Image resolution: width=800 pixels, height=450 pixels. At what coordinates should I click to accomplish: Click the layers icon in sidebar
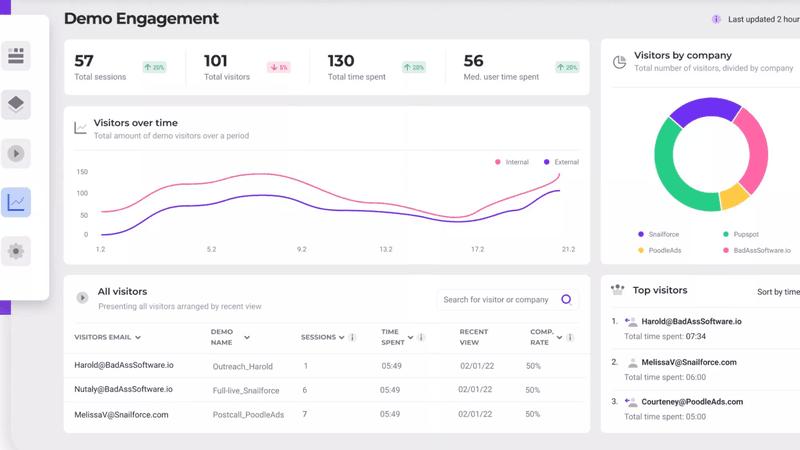pos(16,104)
